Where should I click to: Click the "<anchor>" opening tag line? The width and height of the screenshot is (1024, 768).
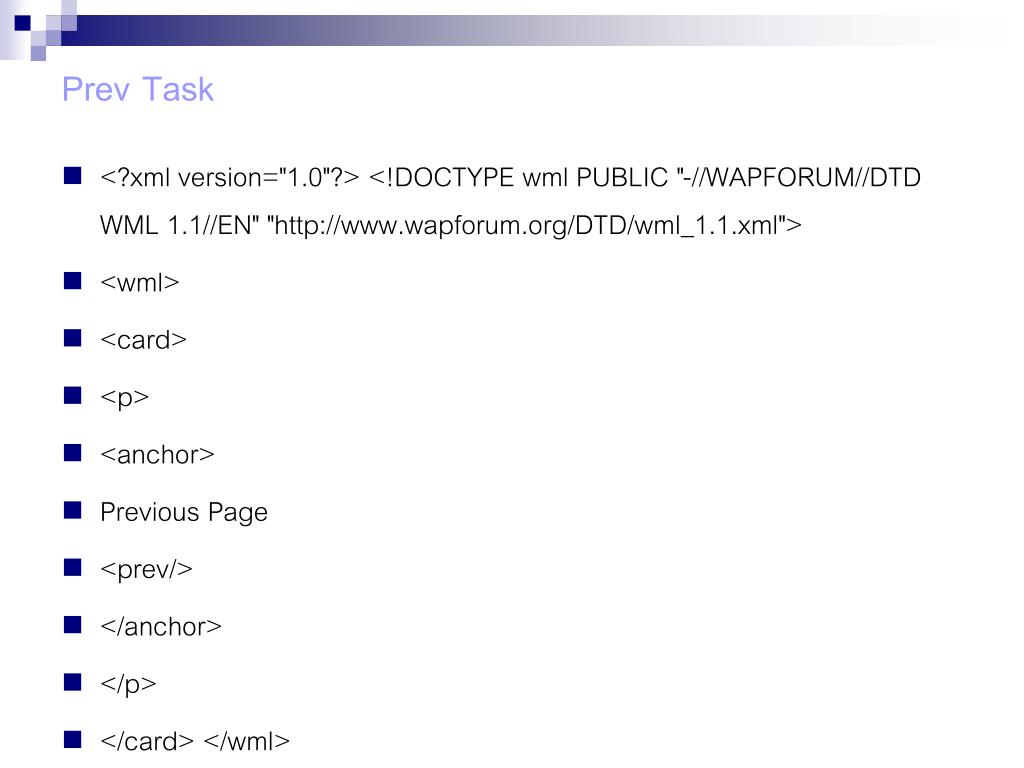click(x=157, y=455)
